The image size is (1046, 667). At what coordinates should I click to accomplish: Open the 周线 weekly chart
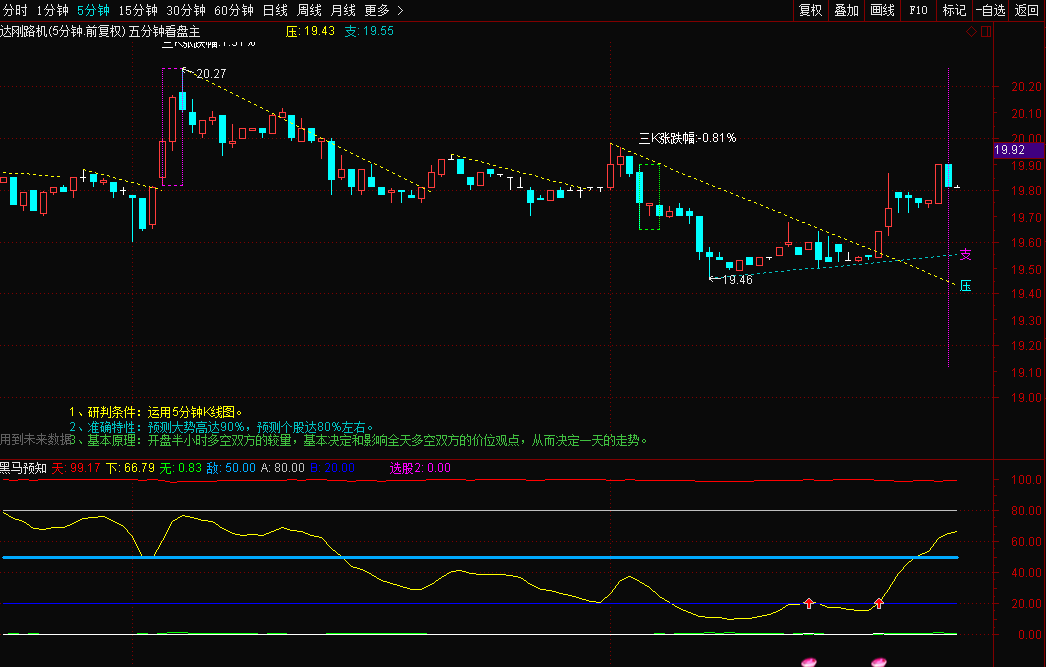pyautogui.click(x=309, y=10)
